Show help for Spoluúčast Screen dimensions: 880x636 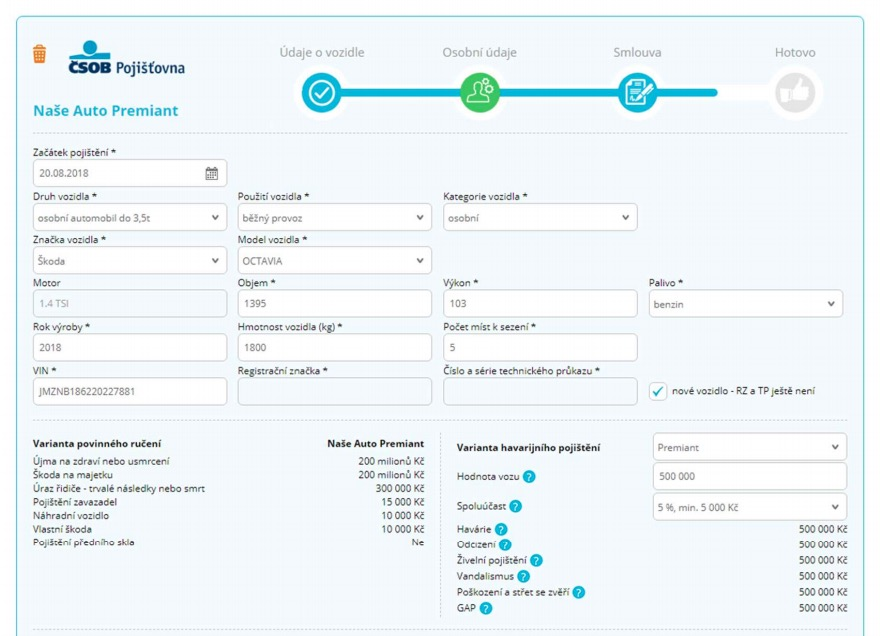pos(515,506)
